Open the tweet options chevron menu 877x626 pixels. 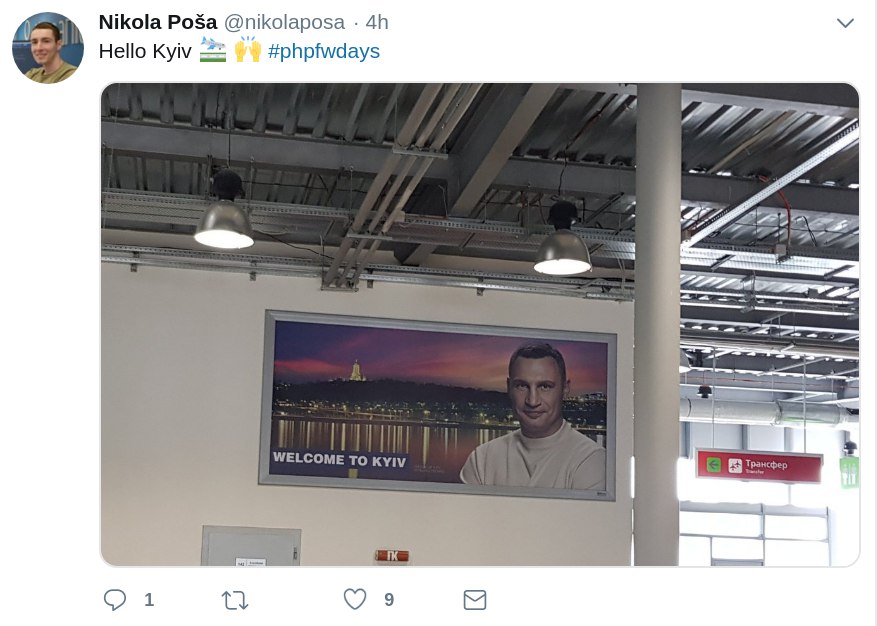pyautogui.click(x=845, y=23)
